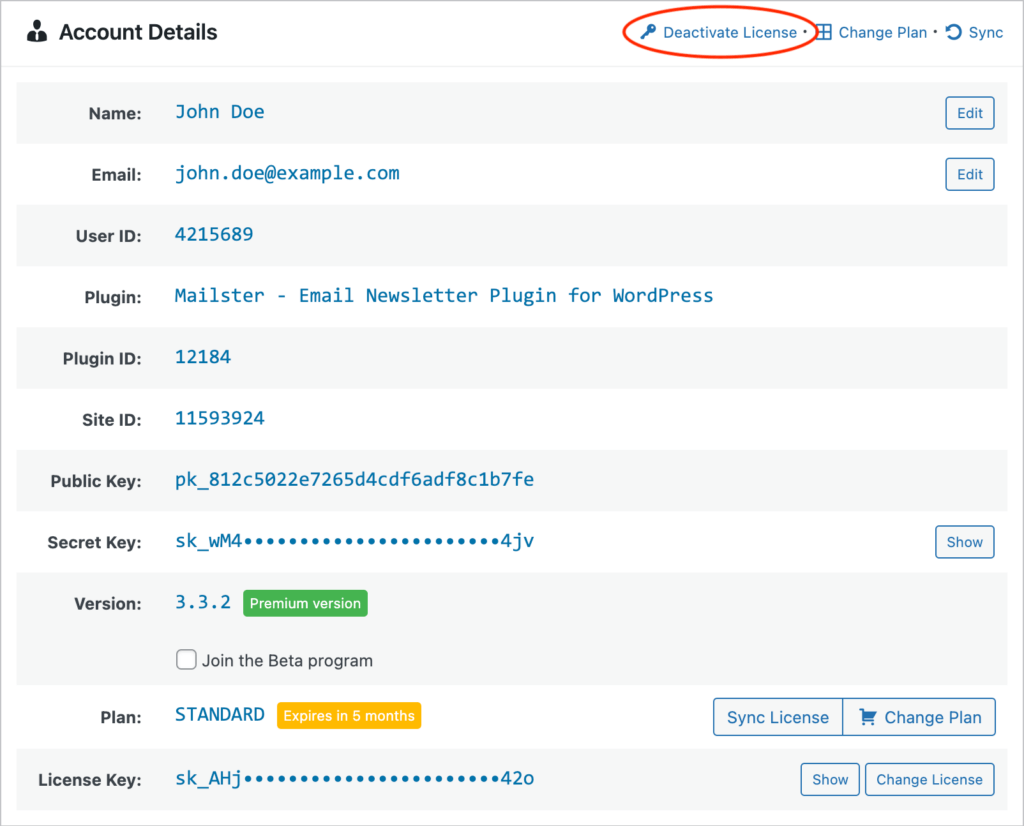Image resolution: width=1024 pixels, height=826 pixels.
Task: Select the Public Key value text
Action: (354, 480)
